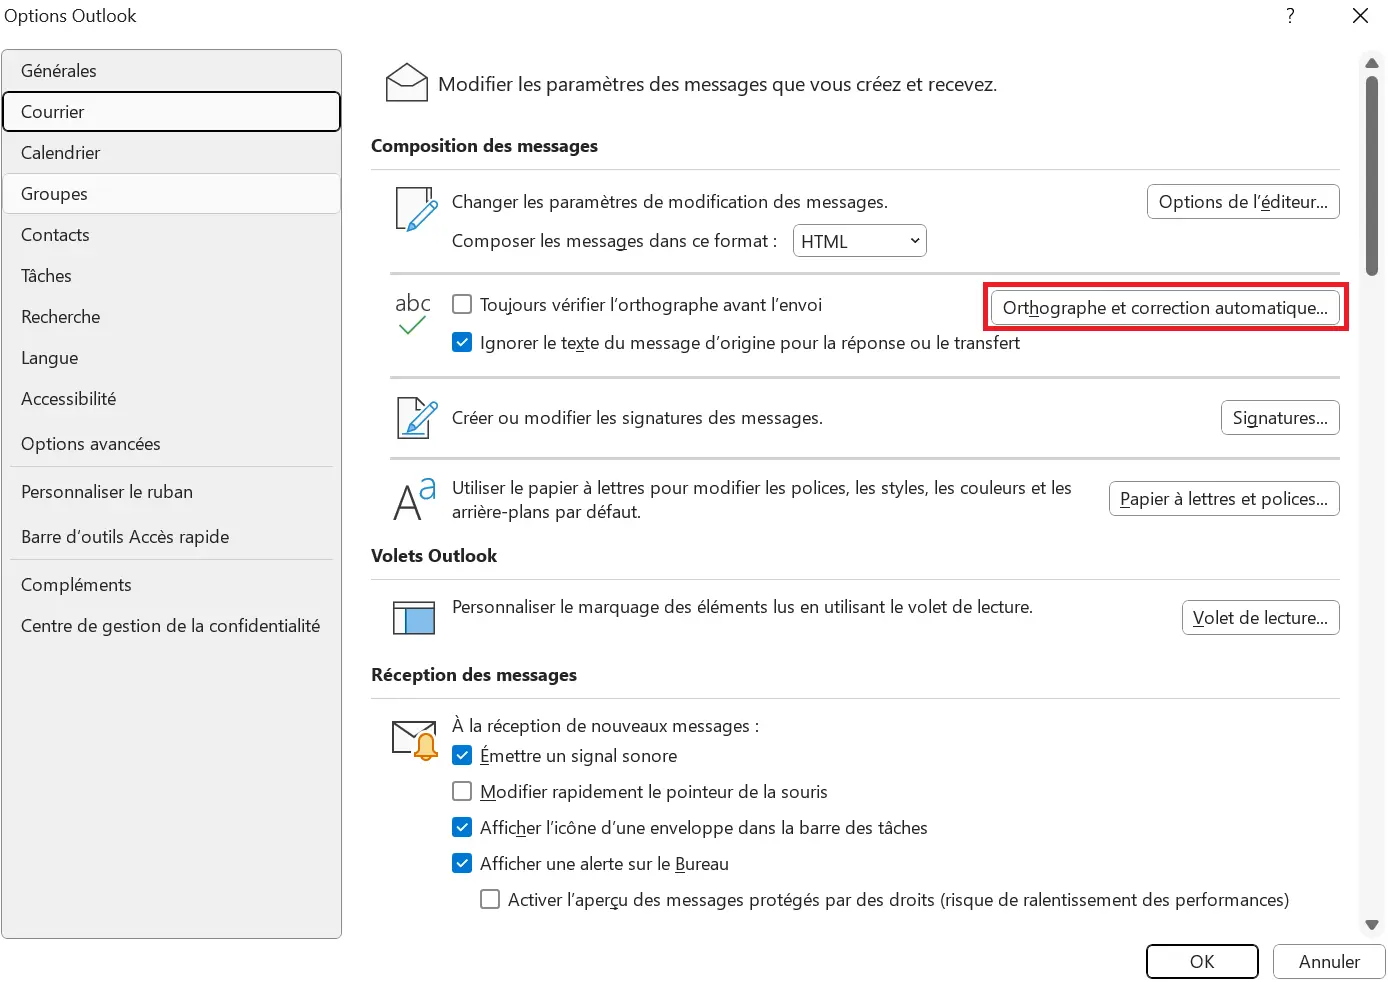Toggle envelope icon in taskbar checkbox
The height and width of the screenshot is (982, 1388).
[x=462, y=827]
